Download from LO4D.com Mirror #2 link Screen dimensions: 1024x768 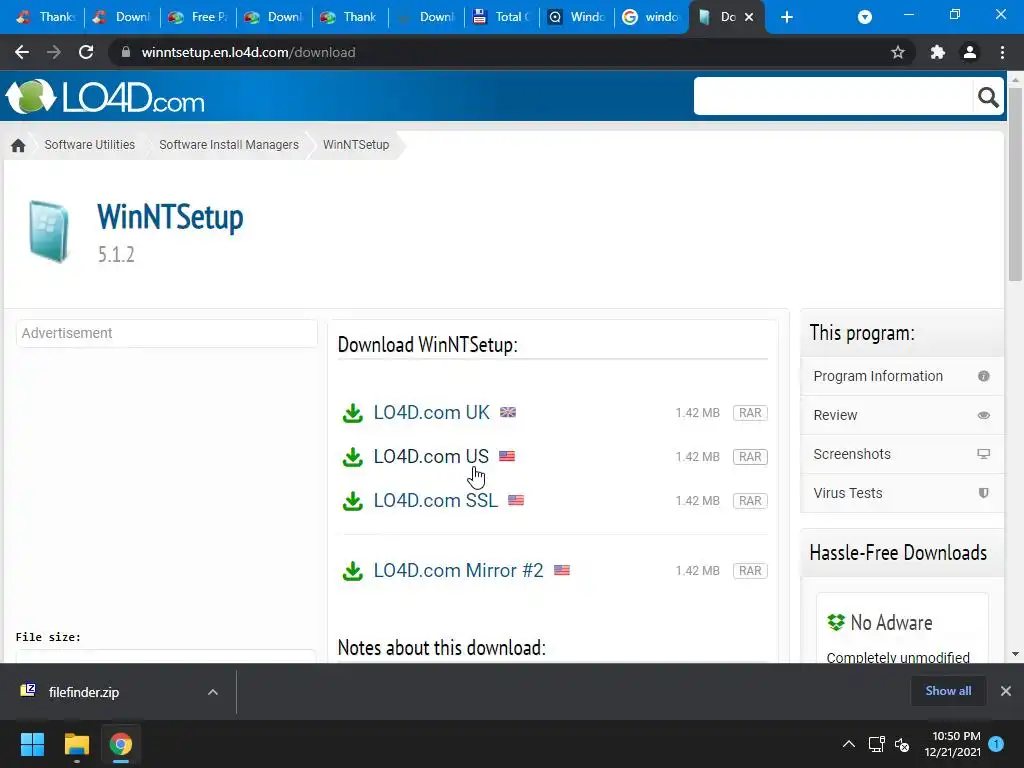point(458,571)
